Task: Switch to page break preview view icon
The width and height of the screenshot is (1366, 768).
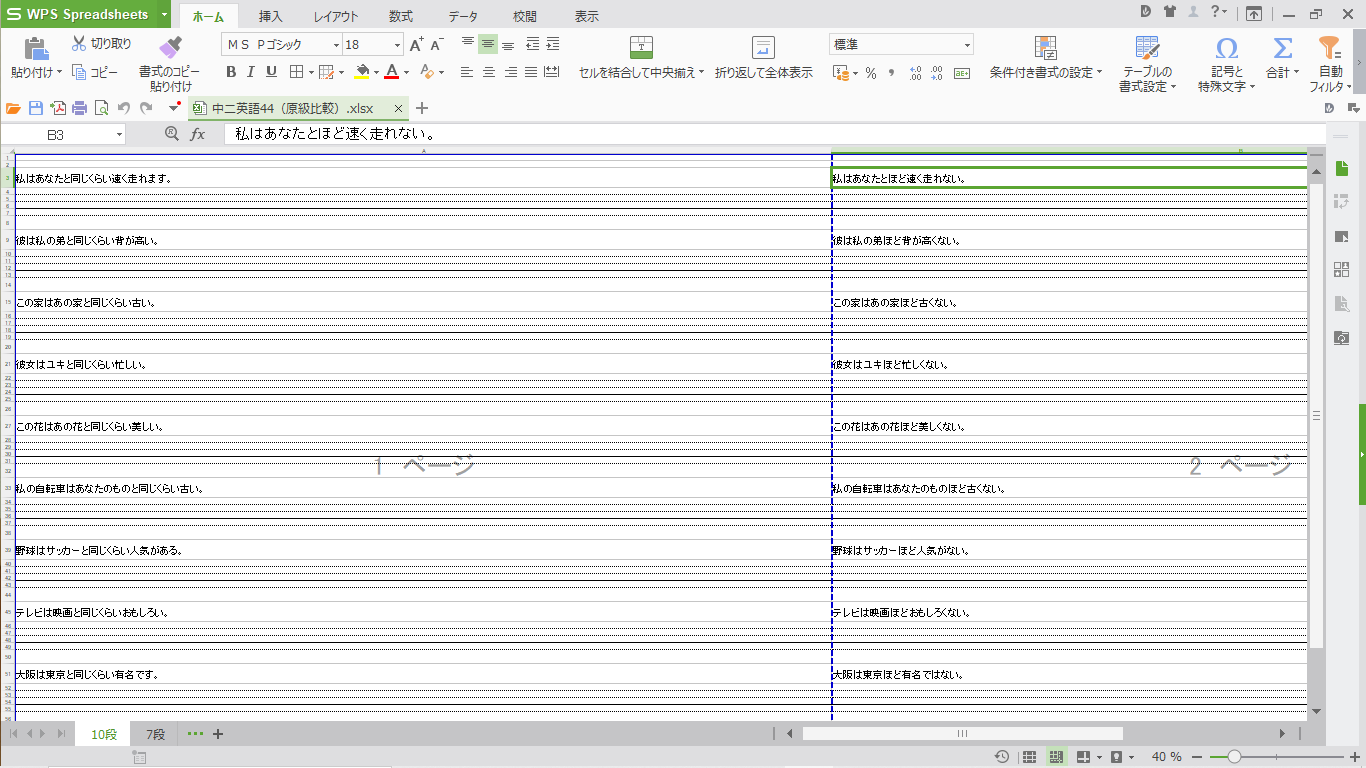Action: (1056, 757)
